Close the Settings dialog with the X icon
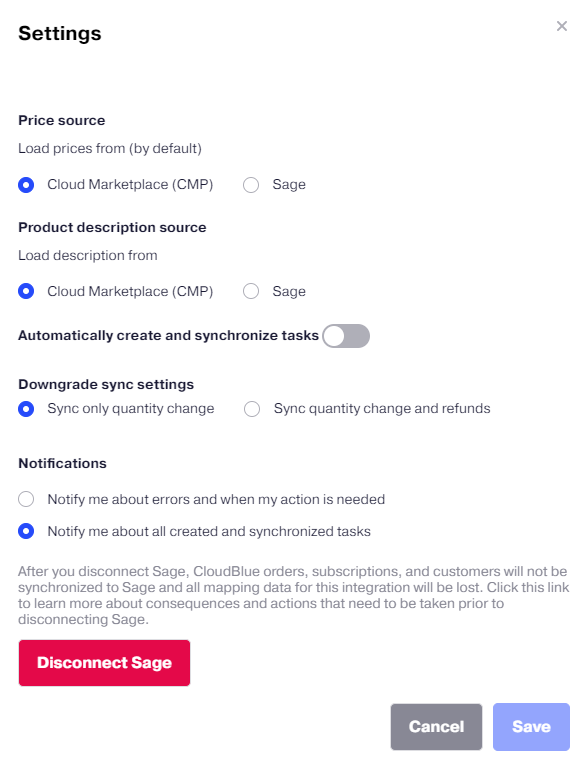Image resolution: width=583 pixels, height=765 pixels. pyautogui.click(x=562, y=26)
